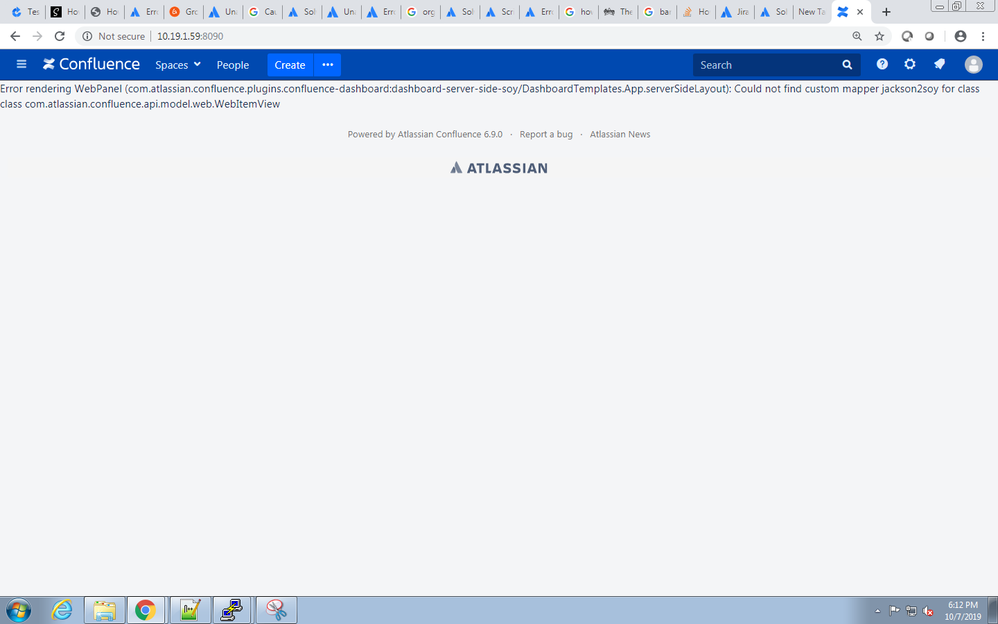Launch Internet Explorer from taskbar
This screenshot has height=624, width=998.
[x=62, y=610]
